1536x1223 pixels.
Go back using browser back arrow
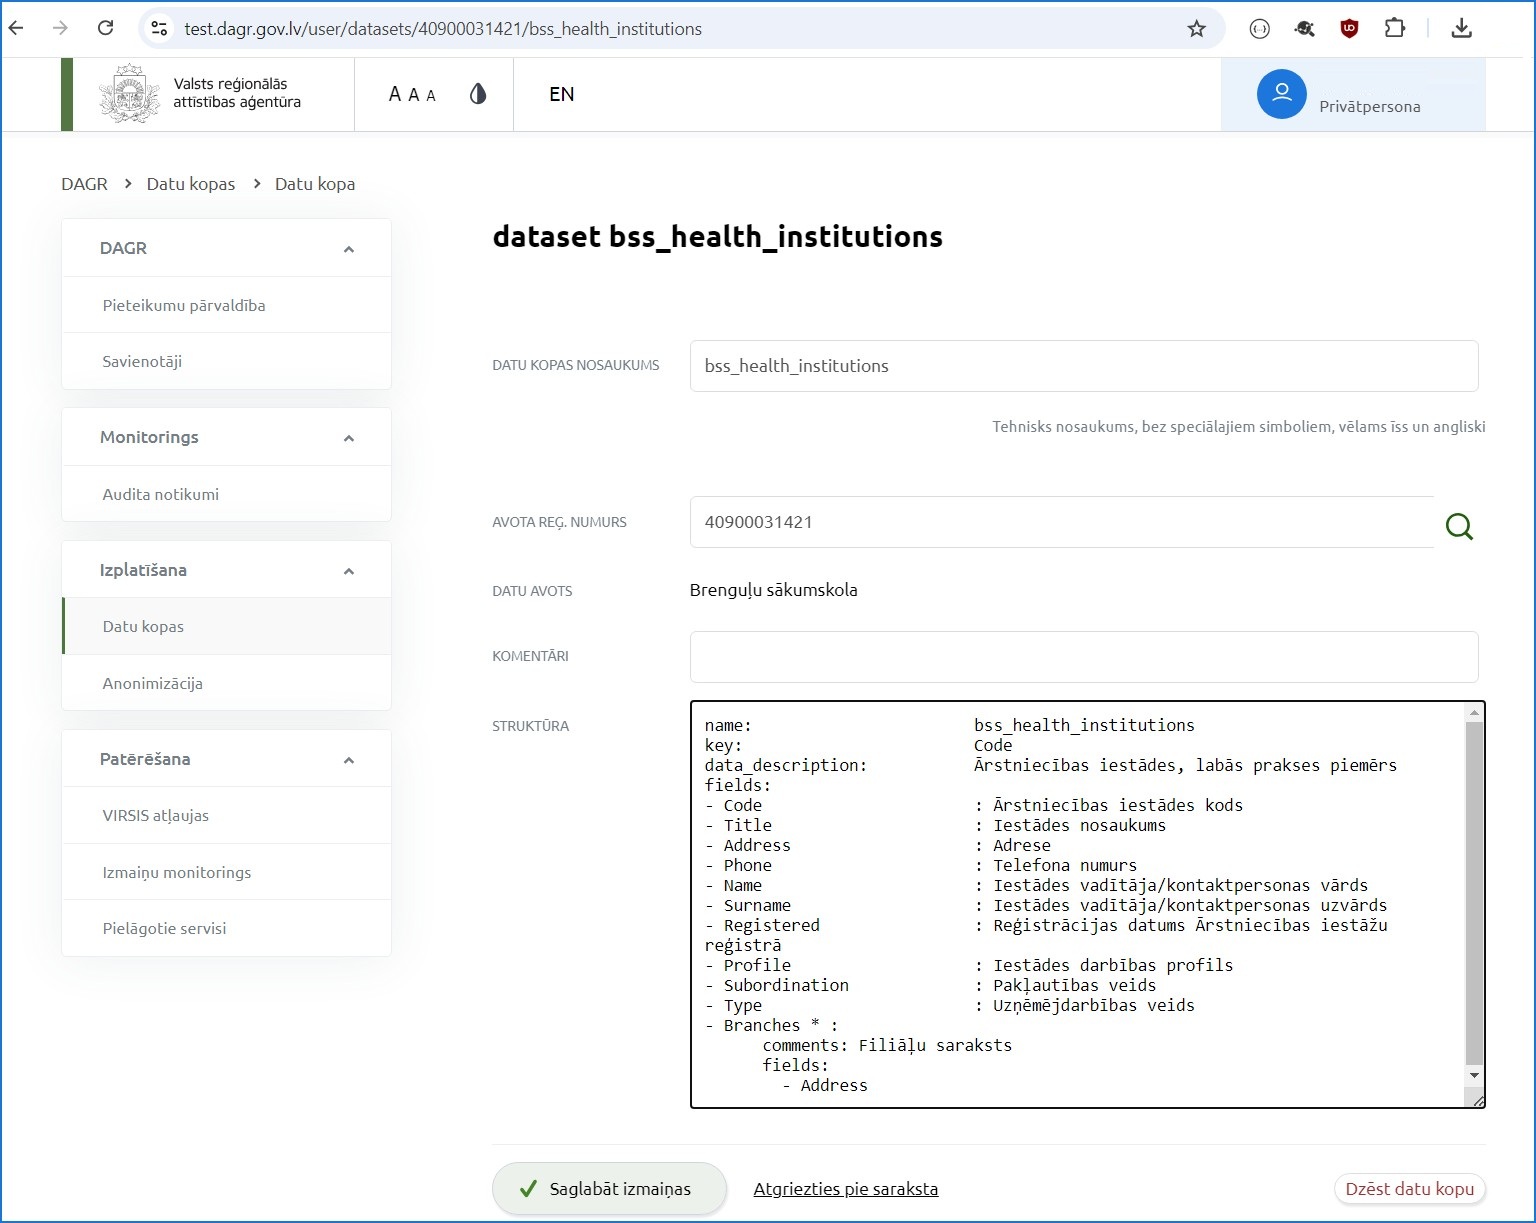point(16,28)
